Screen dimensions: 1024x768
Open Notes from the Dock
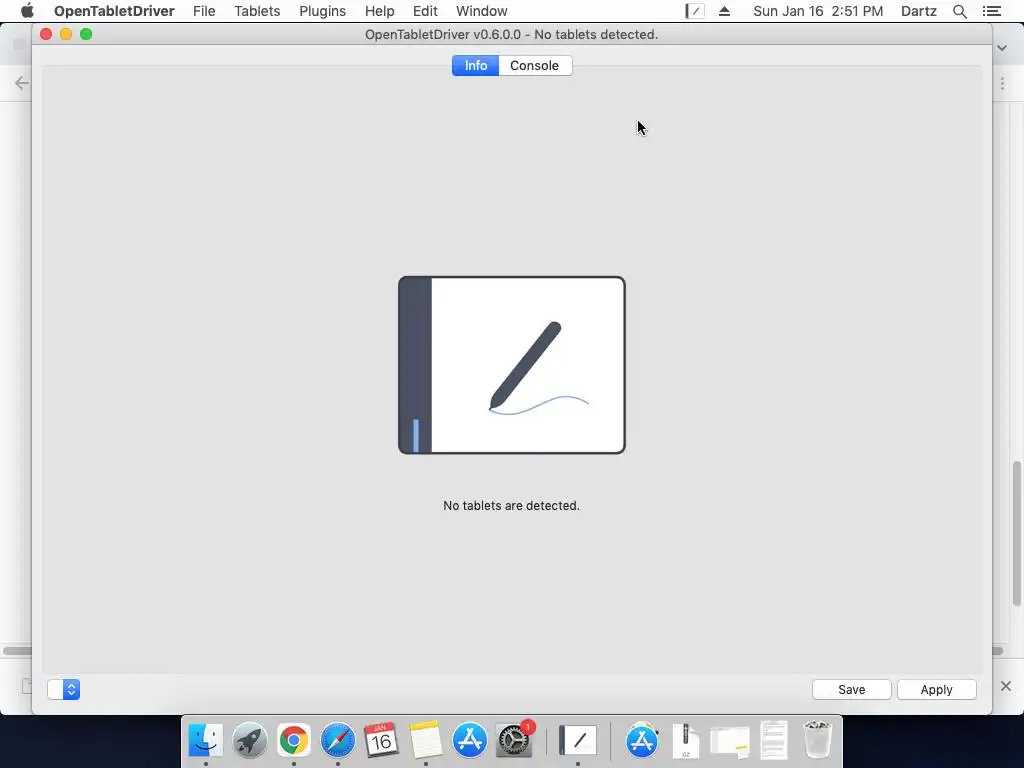[426, 740]
